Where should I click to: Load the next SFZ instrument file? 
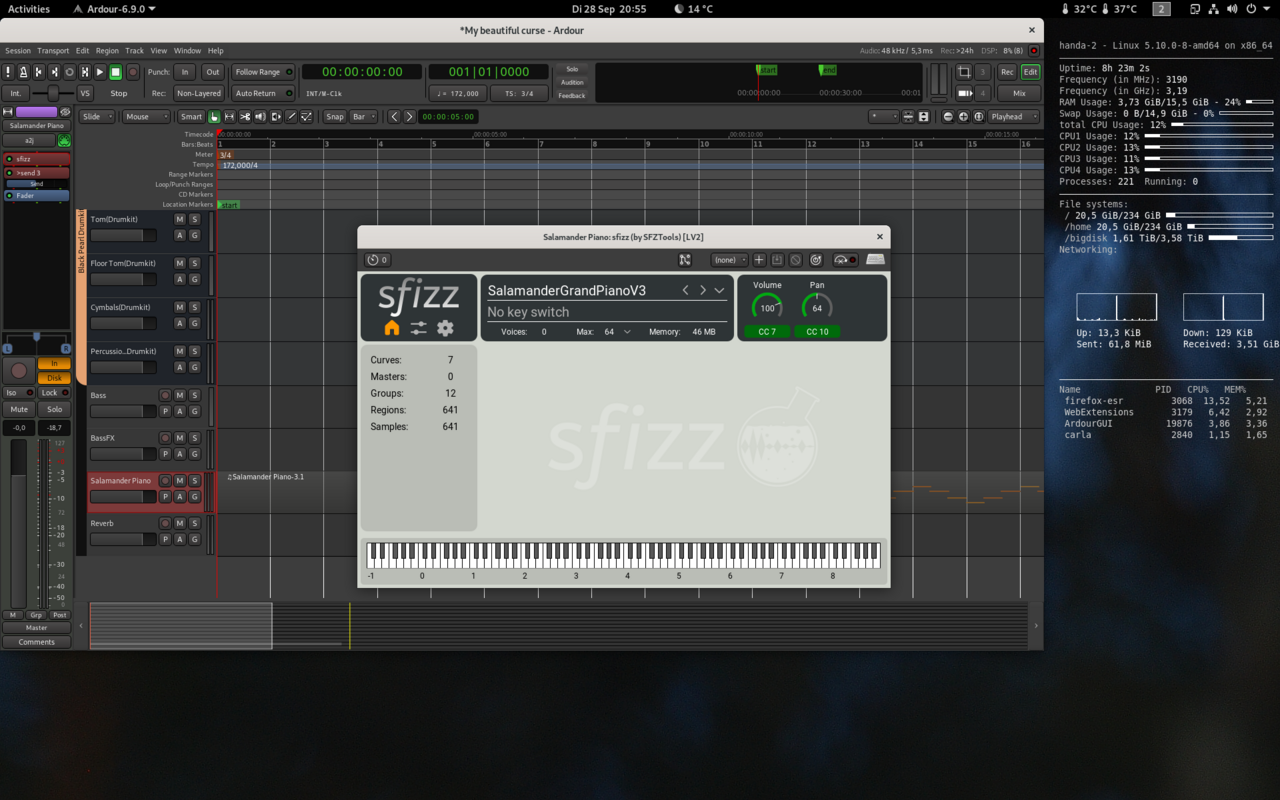[x=702, y=290]
